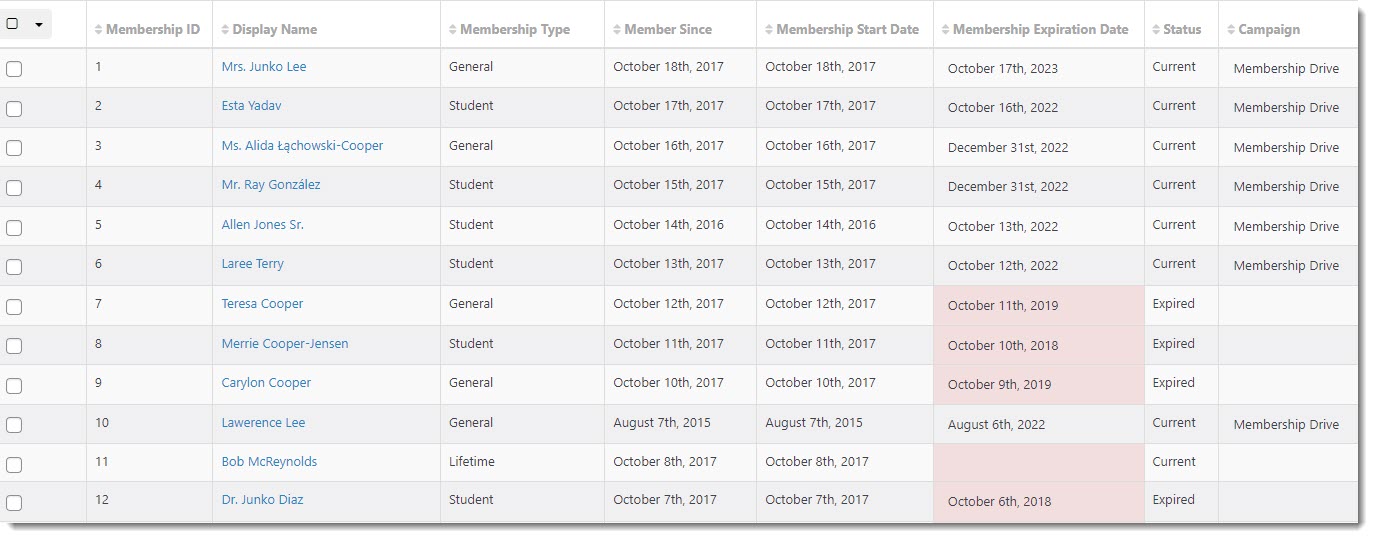Click sort icon for Membership Expiration Date
Screen dimensions: 1373x538
pos(946,30)
